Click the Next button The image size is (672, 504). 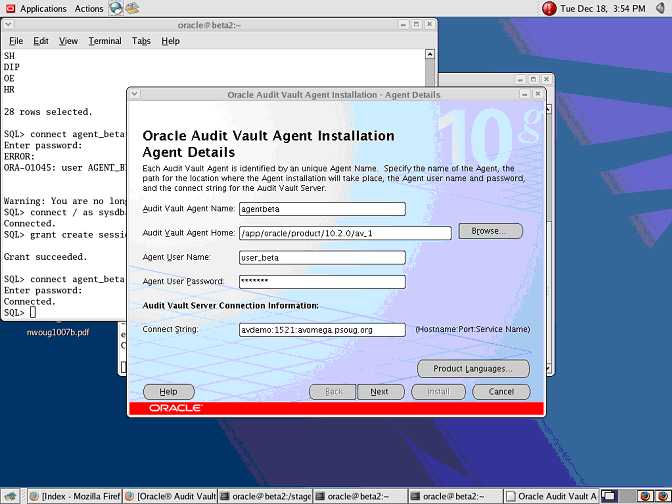(x=380, y=392)
